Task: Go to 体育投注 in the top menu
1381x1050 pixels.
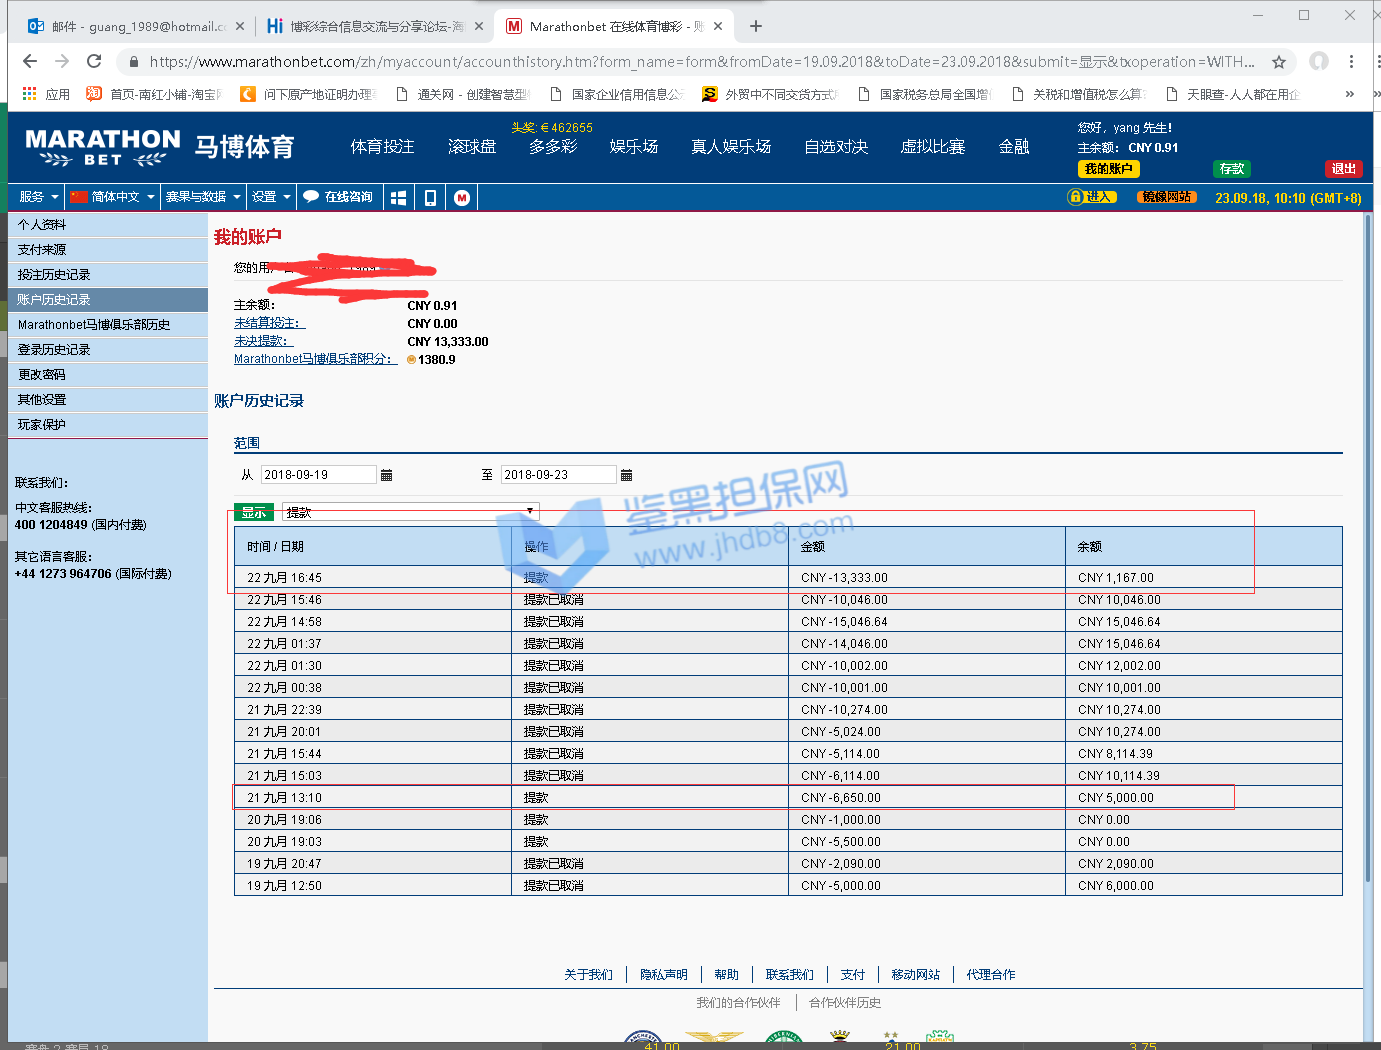Action: point(382,147)
